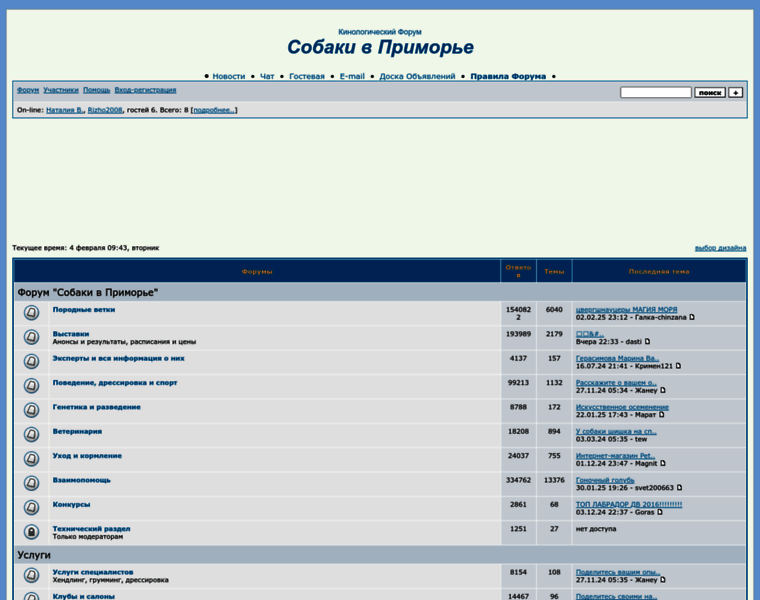This screenshot has width=760, height=600.
Task: Expand online users via подробнее link
Action: point(214,110)
